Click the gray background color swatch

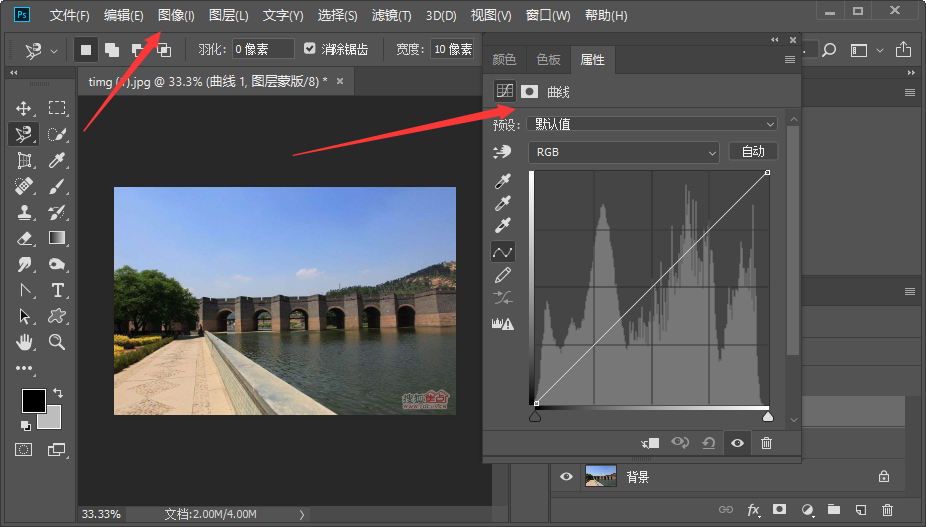(53, 419)
